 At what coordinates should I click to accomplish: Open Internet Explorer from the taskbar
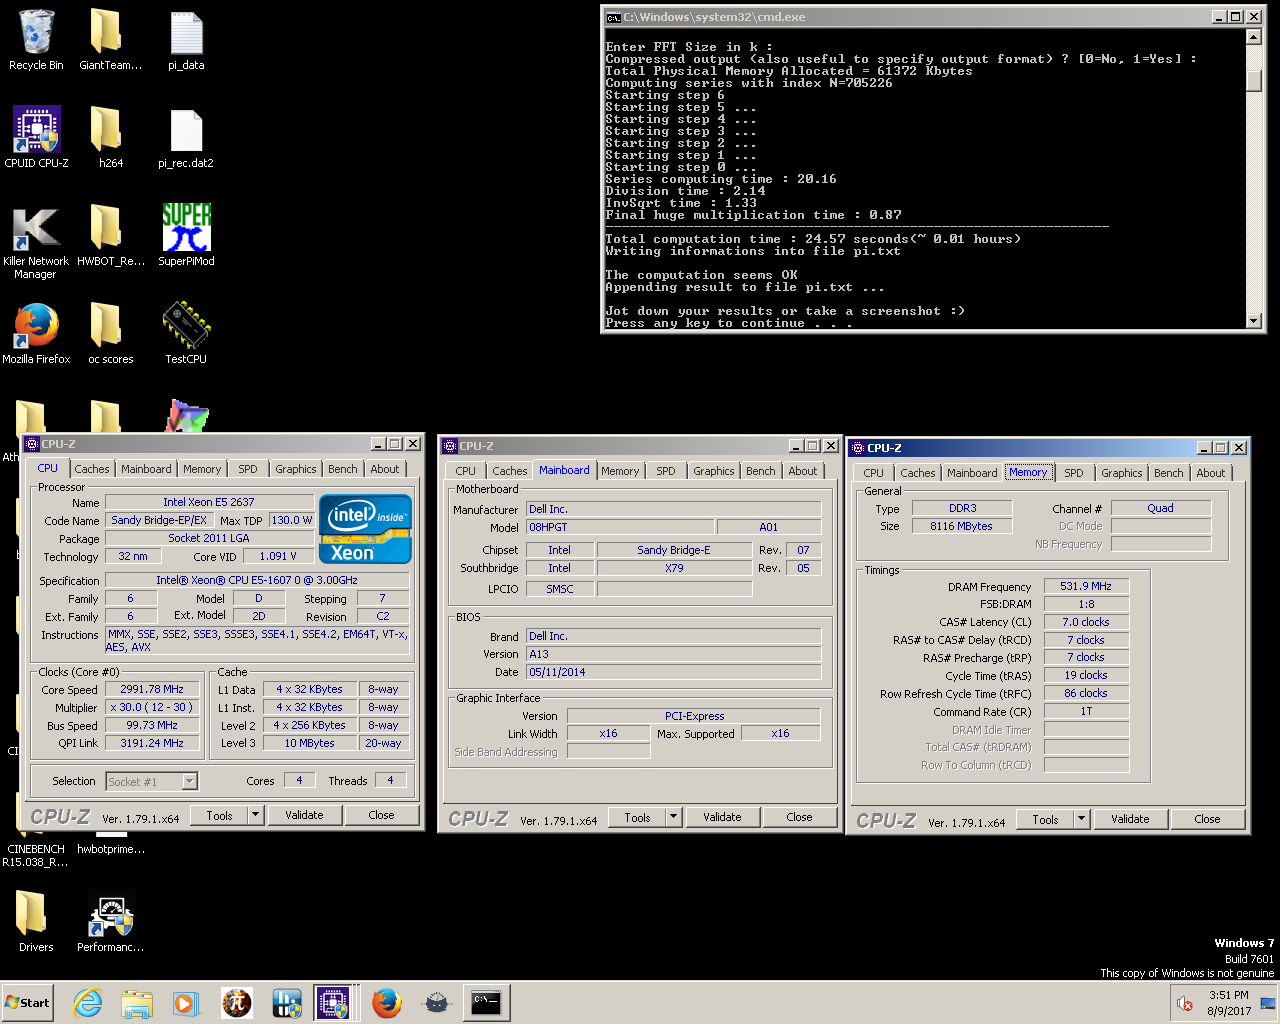pos(88,1003)
